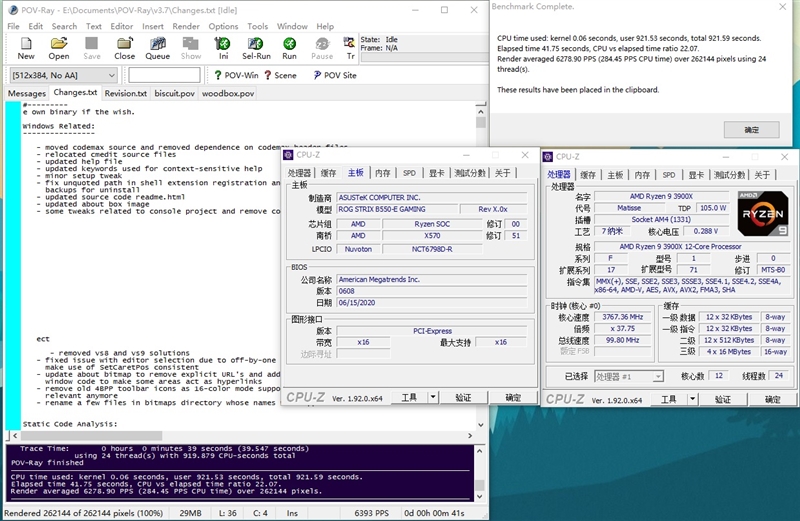Click the Ini settings toolbar icon
The image size is (800, 521).
(x=223, y=48)
